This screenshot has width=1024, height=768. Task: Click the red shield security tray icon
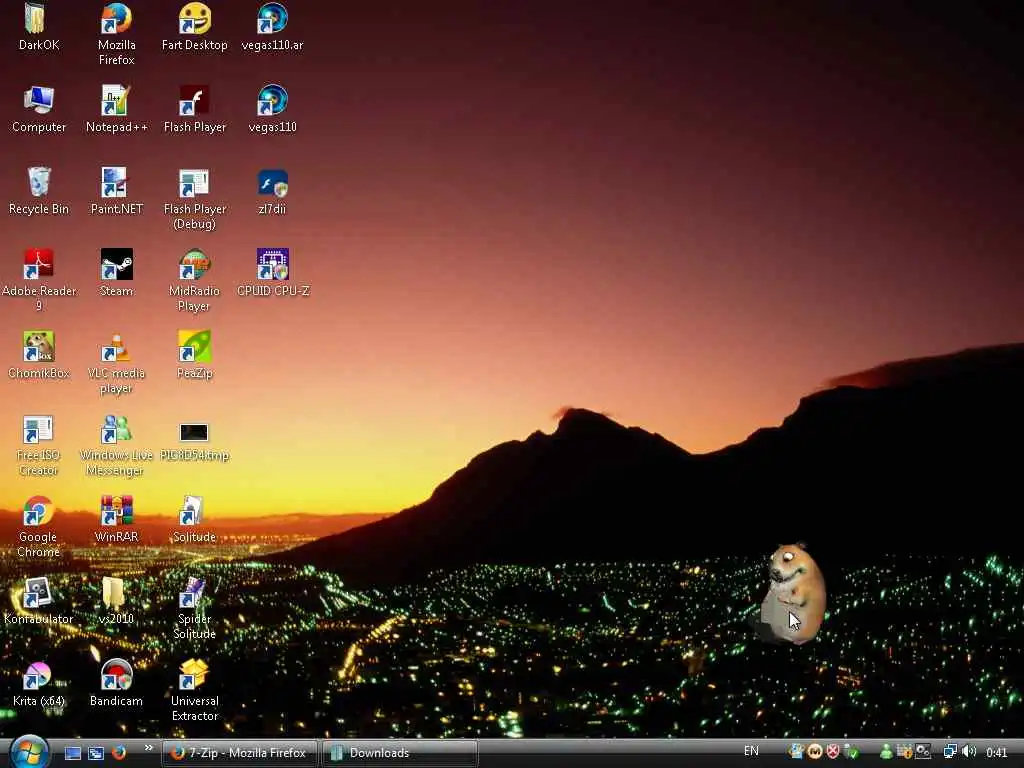tap(833, 752)
